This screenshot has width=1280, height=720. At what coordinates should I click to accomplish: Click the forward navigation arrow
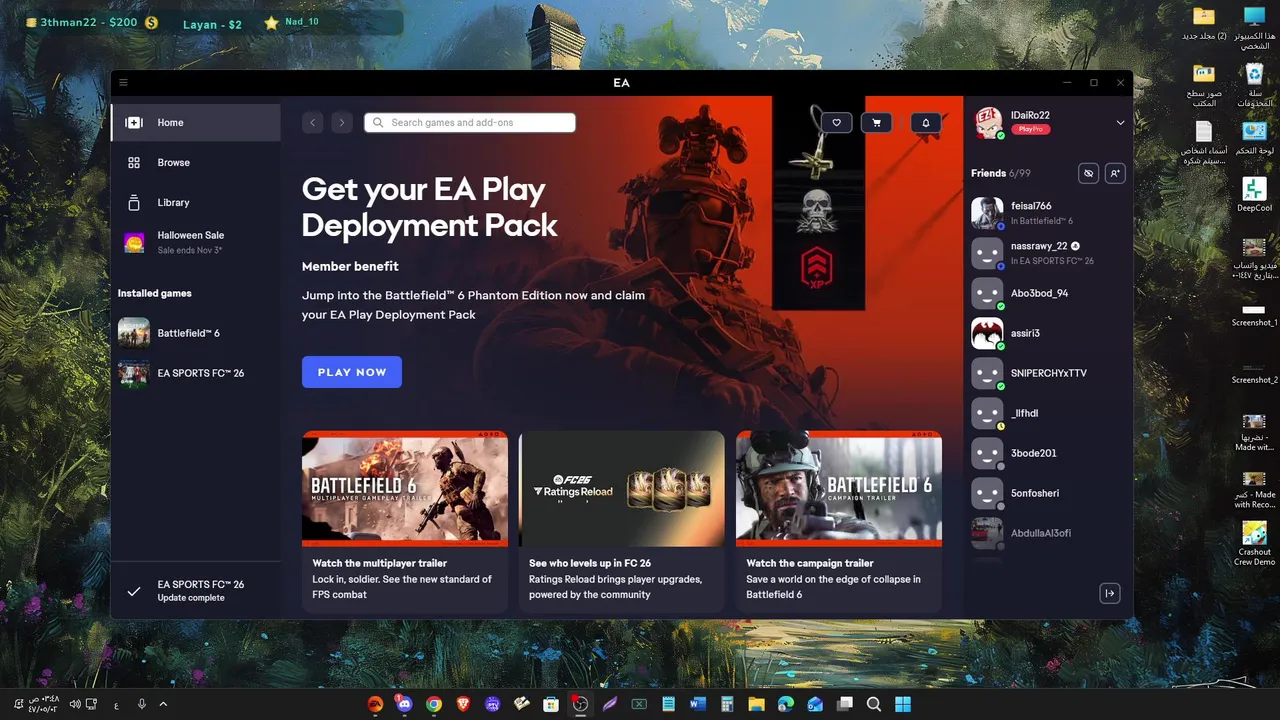point(342,122)
